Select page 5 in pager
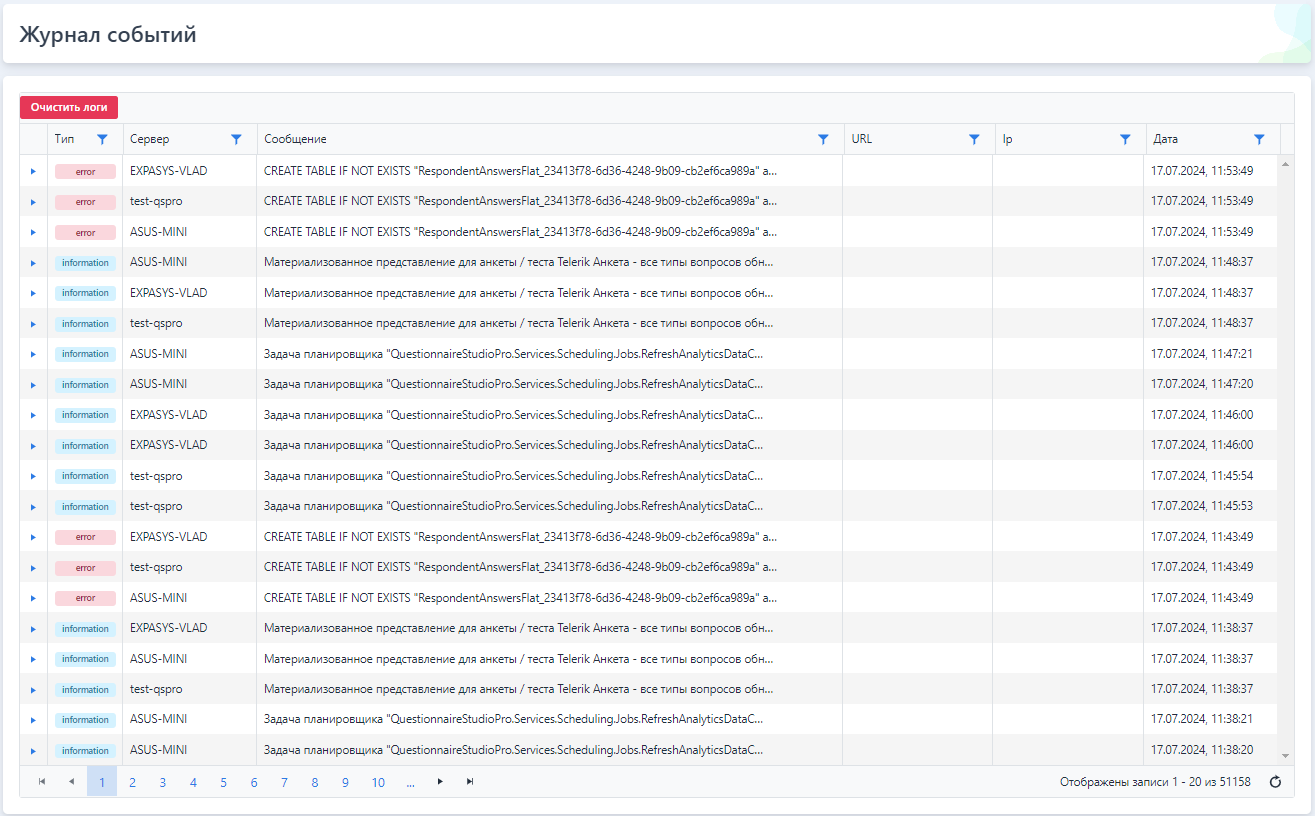This screenshot has width=1315, height=816. click(x=223, y=782)
